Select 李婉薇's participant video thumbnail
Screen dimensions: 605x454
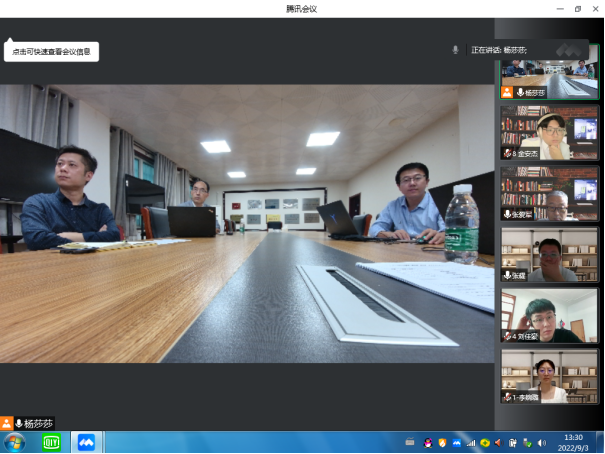point(549,376)
